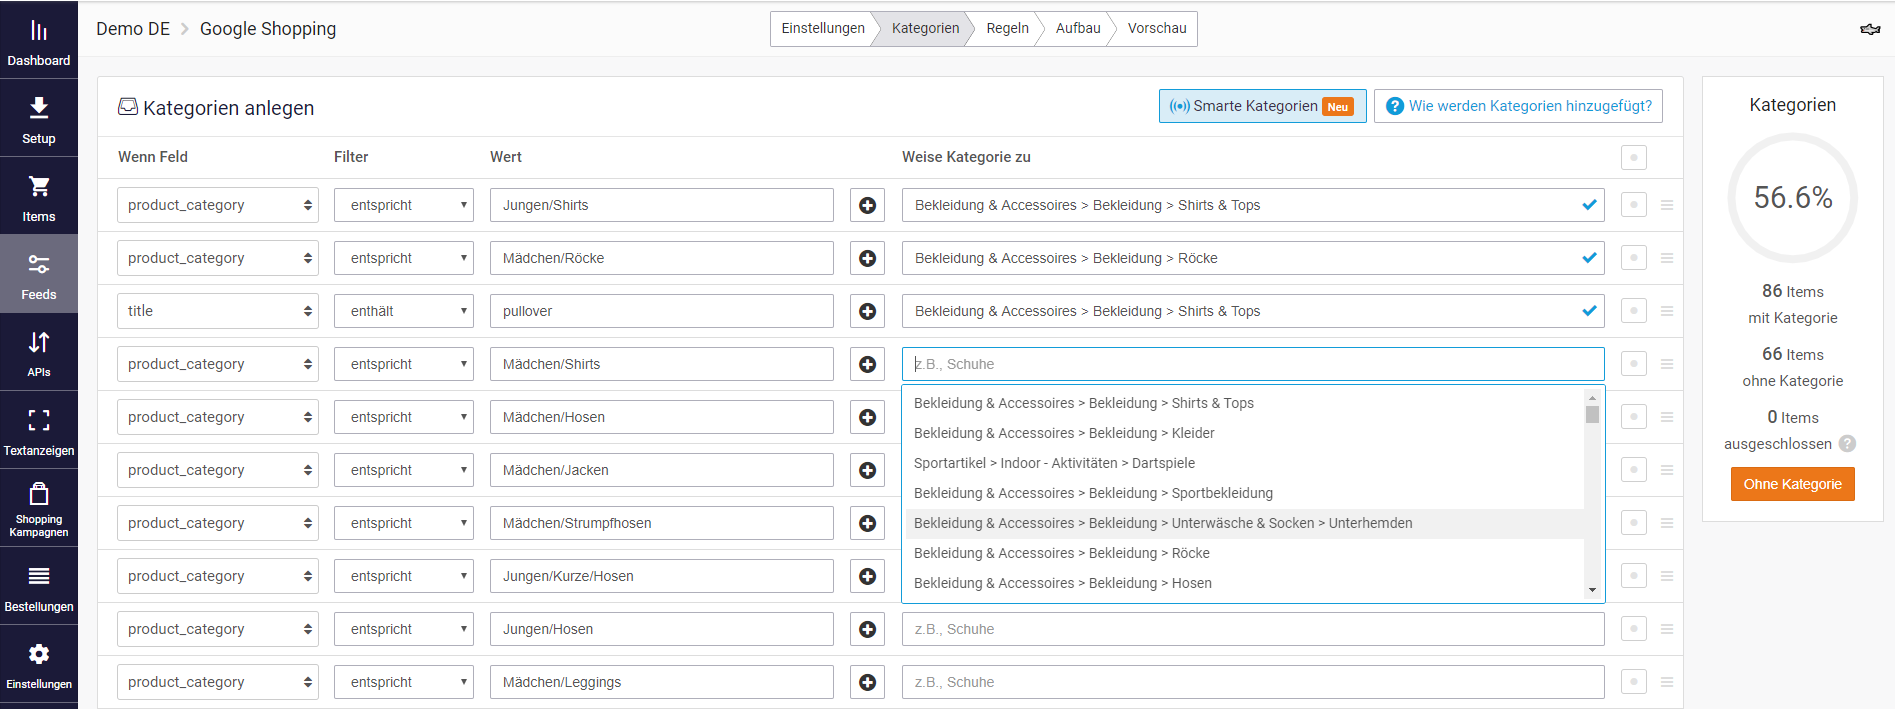Screen dimensions: 1895x709
Task: Go to Items cart icon
Action: [x=39, y=196]
